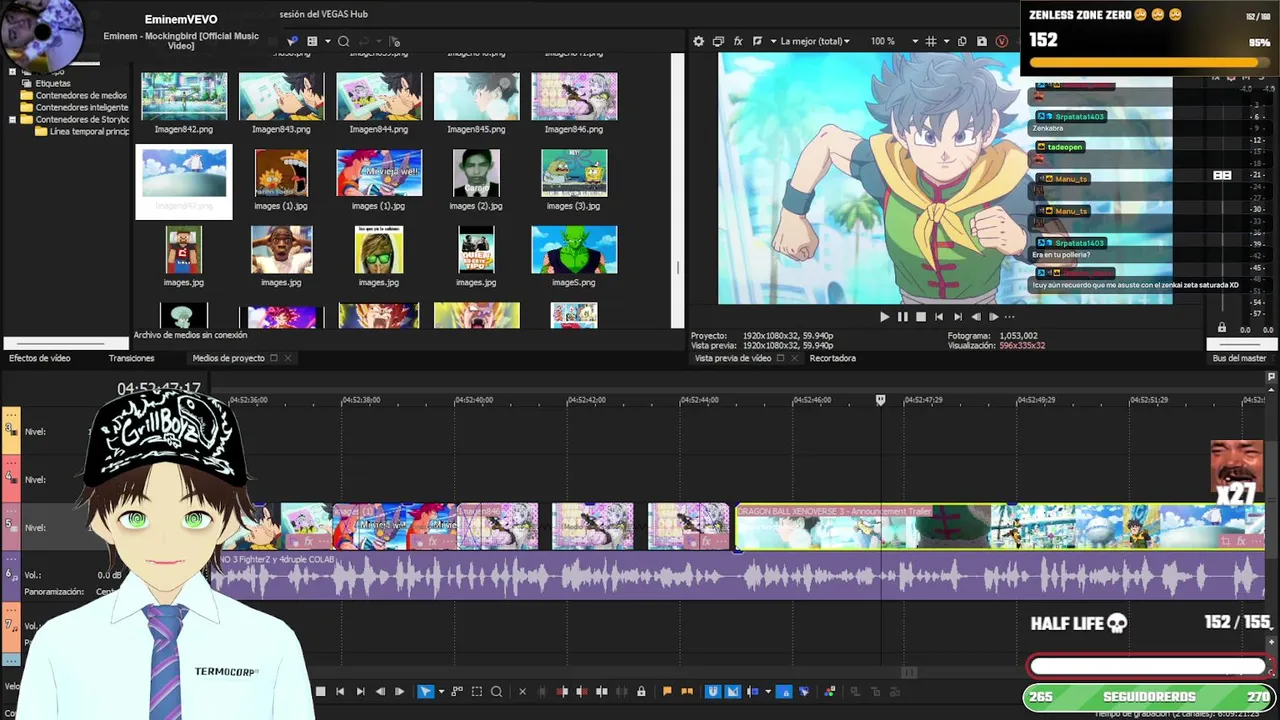Select the Envelope edit tool

[457, 691]
